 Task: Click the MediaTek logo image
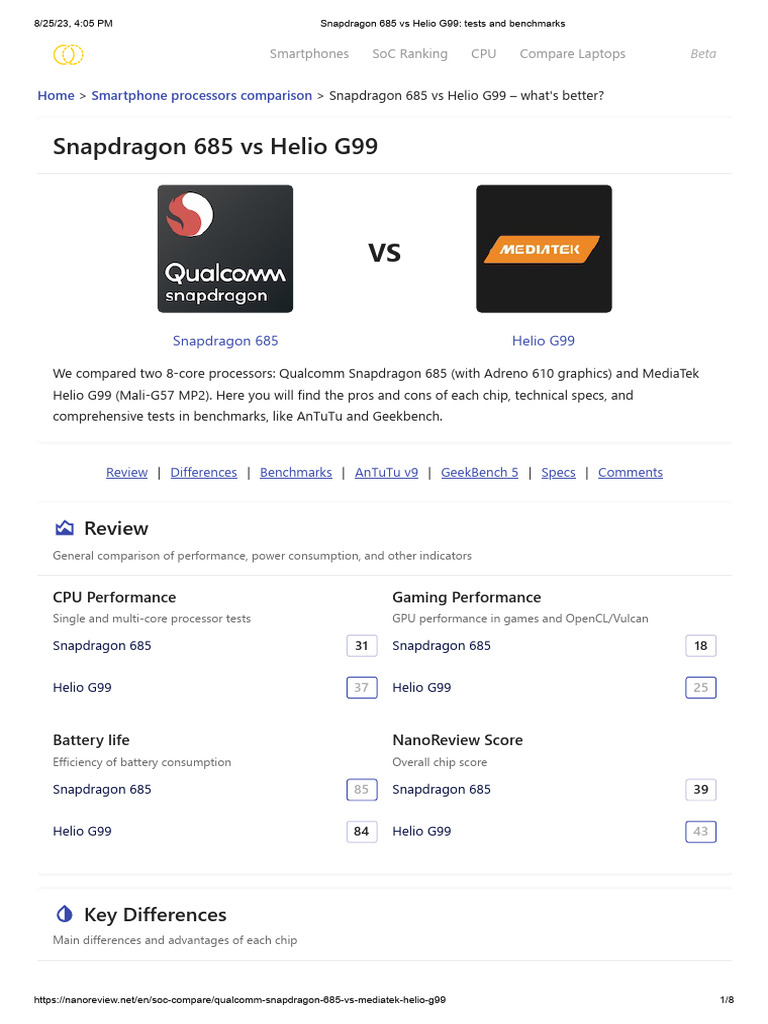543,249
